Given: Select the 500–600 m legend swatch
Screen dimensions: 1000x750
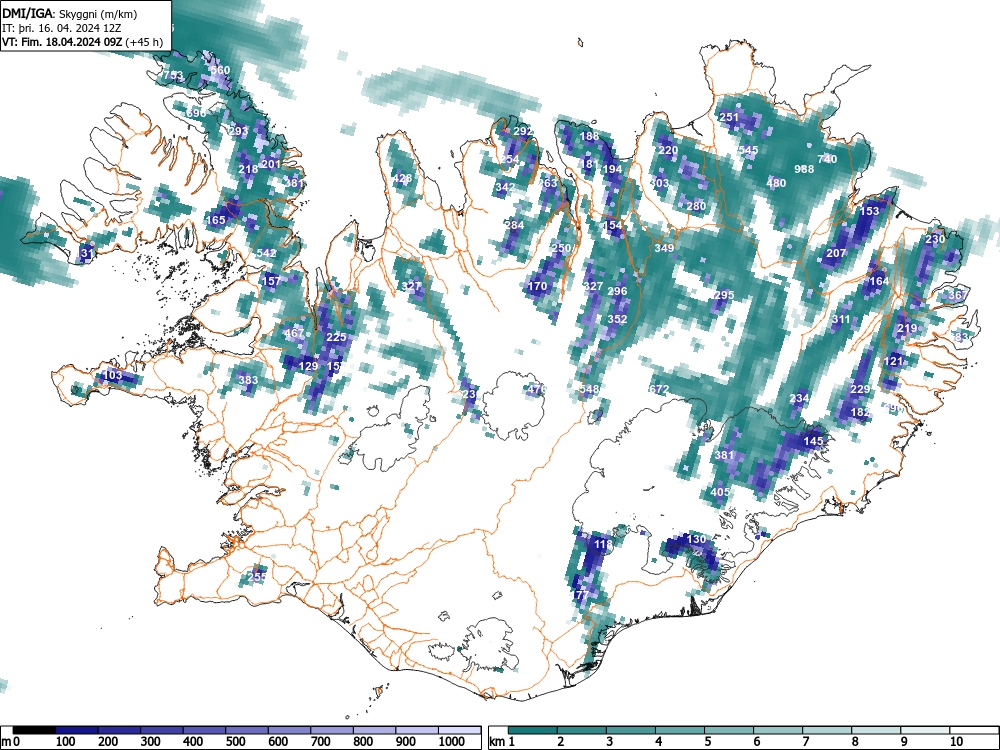Looking at the screenshot, I should [247, 730].
